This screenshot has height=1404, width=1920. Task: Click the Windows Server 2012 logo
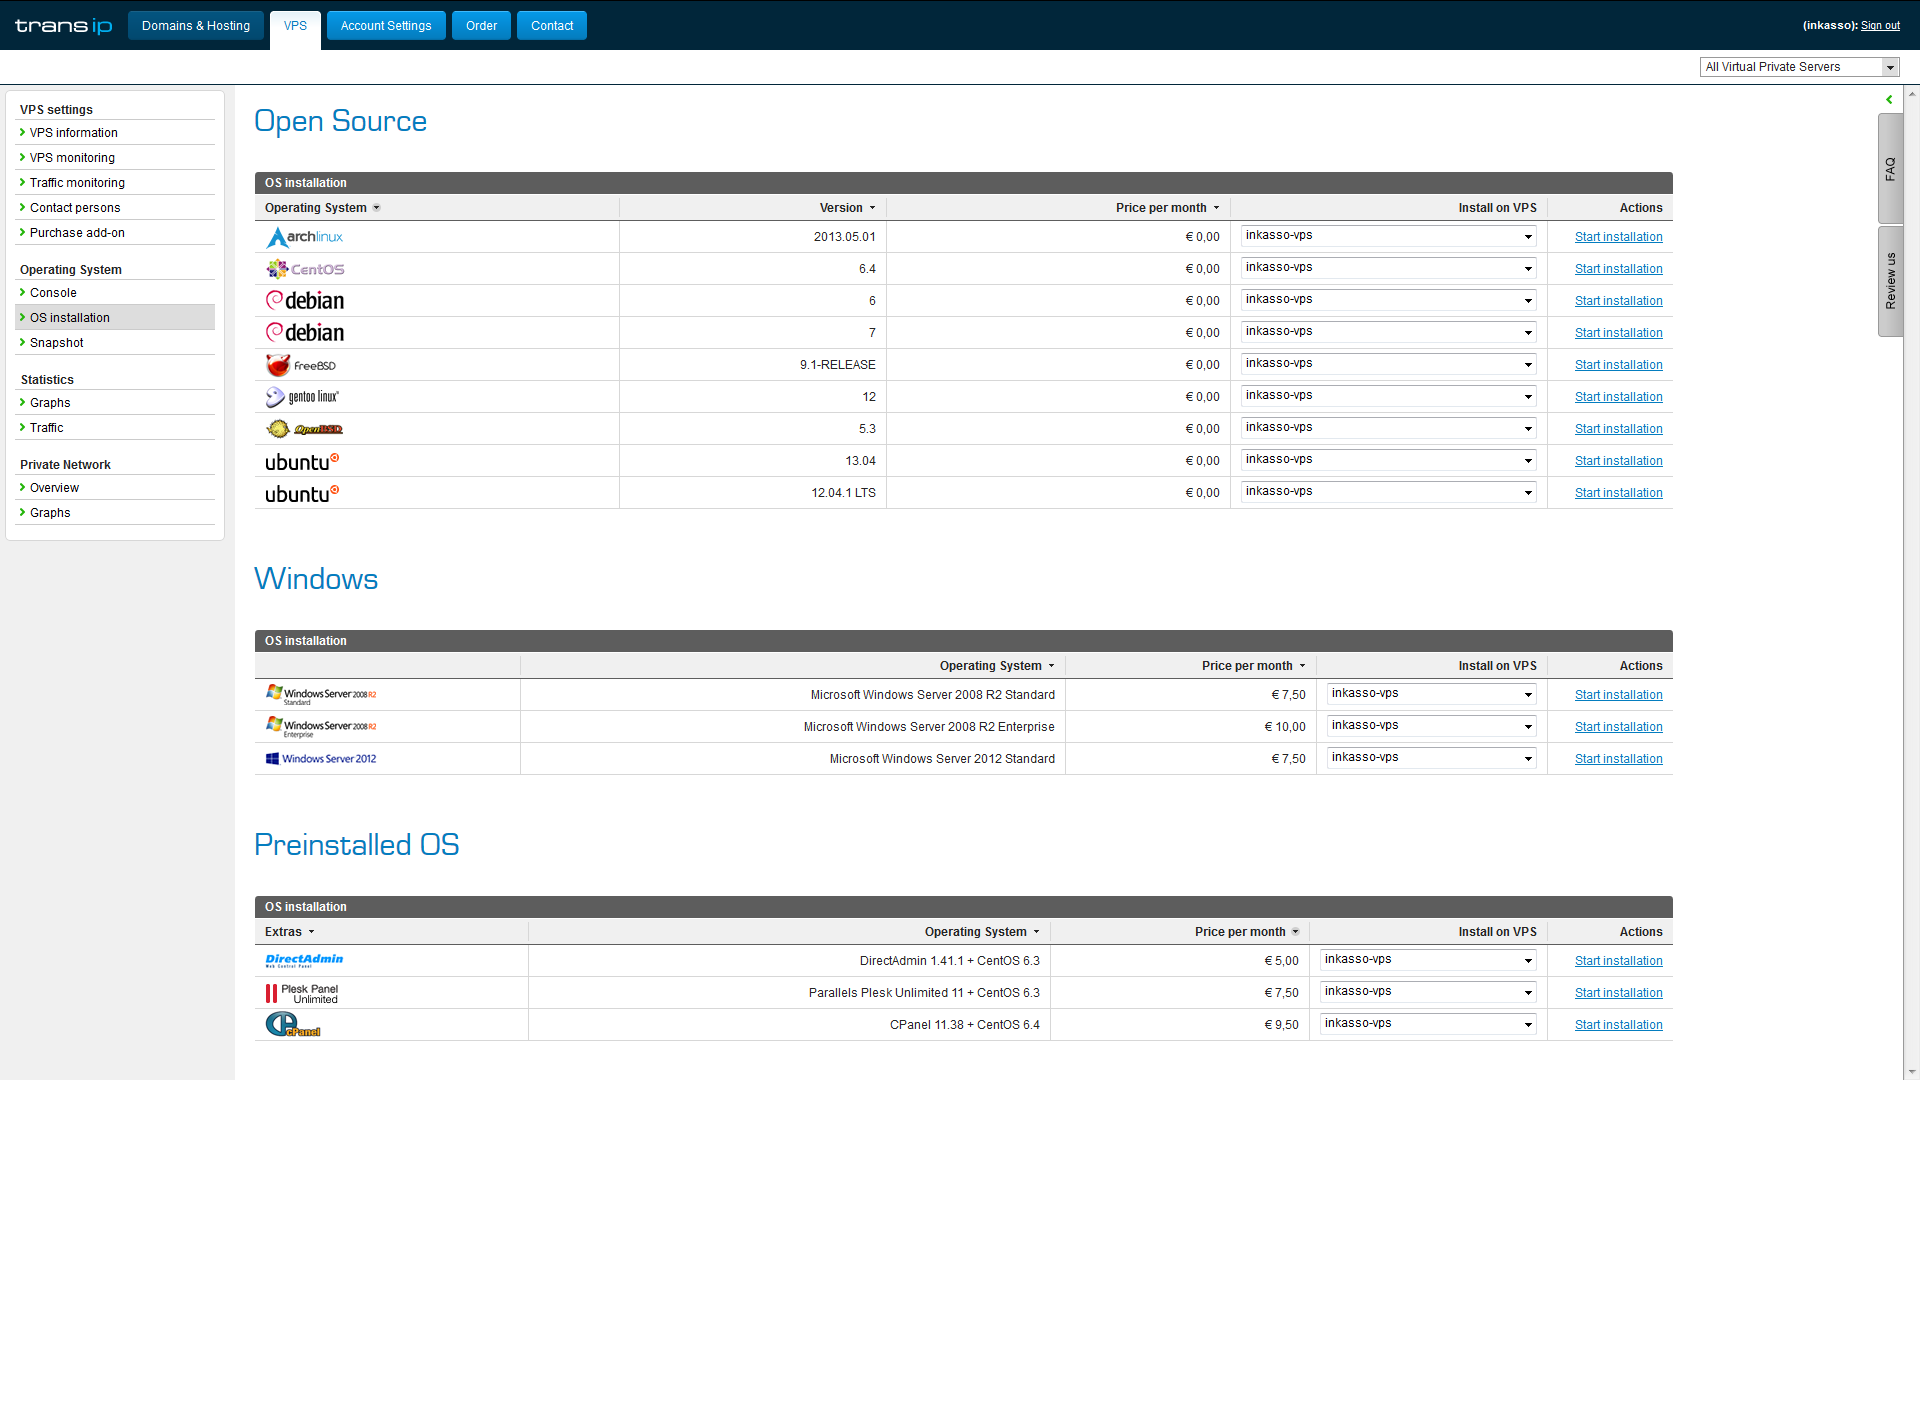coord(321,759)
